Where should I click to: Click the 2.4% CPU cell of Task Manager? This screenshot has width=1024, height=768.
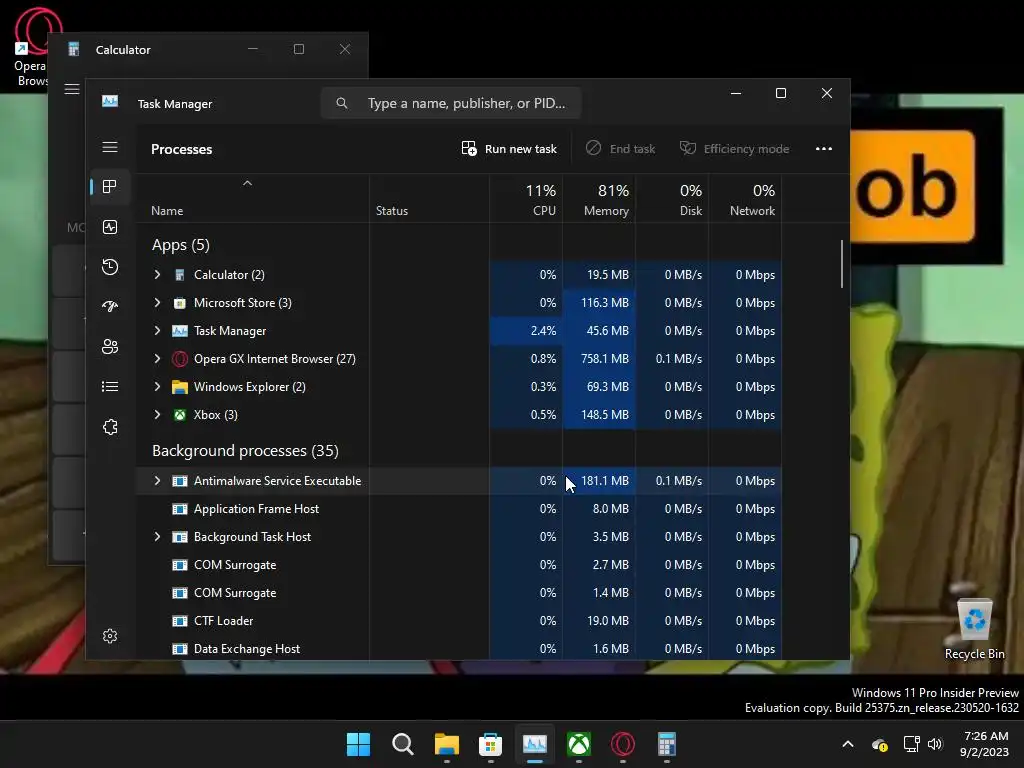click(526, 331)
